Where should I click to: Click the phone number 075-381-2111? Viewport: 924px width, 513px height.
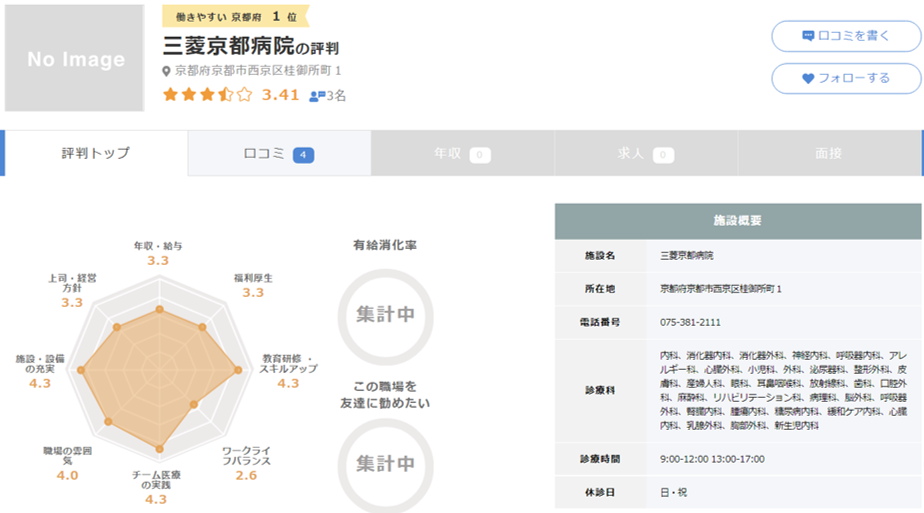(690, 322)
